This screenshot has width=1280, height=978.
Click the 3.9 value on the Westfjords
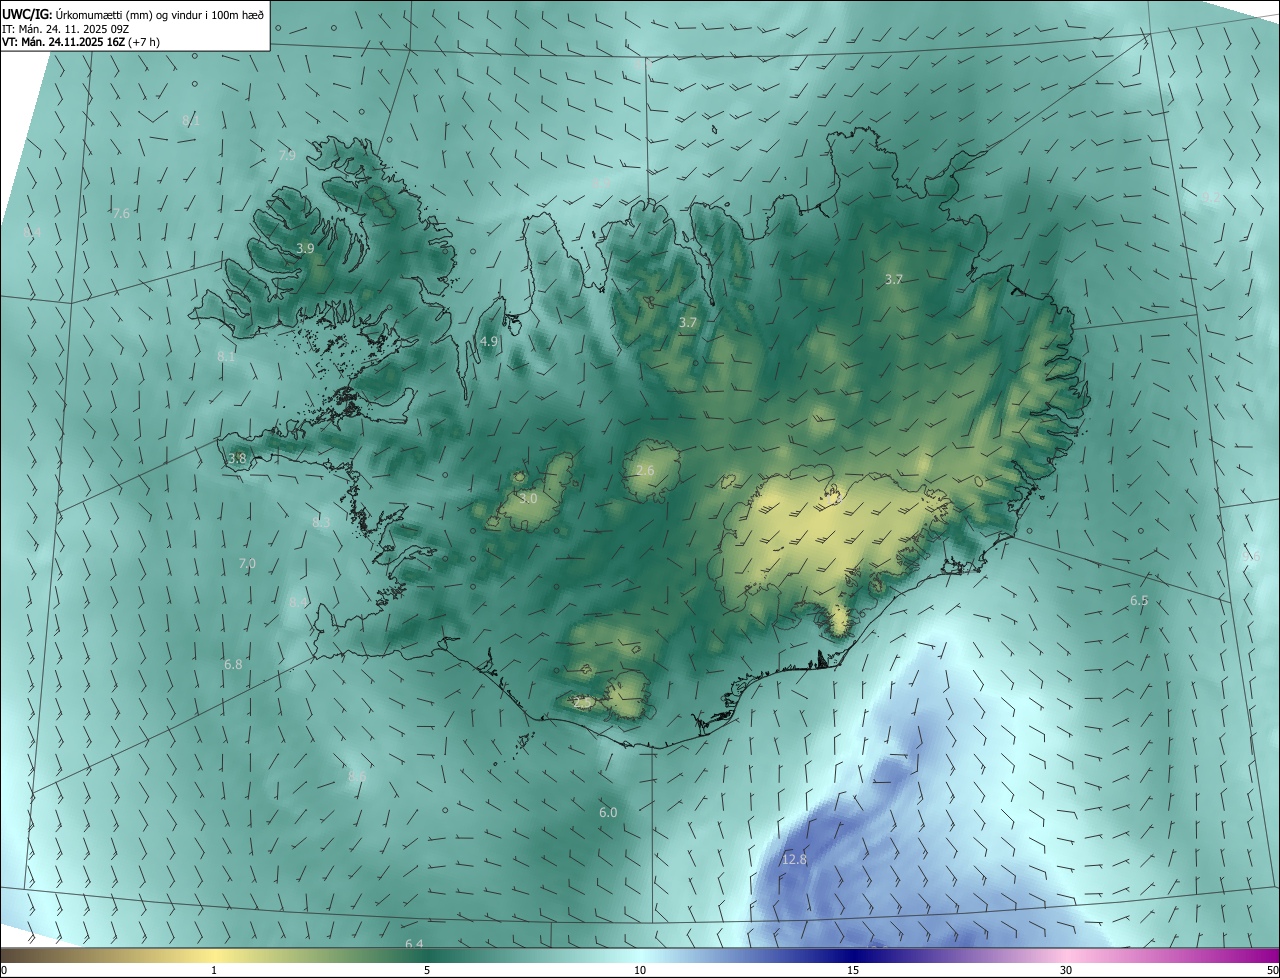pos(305,248)
